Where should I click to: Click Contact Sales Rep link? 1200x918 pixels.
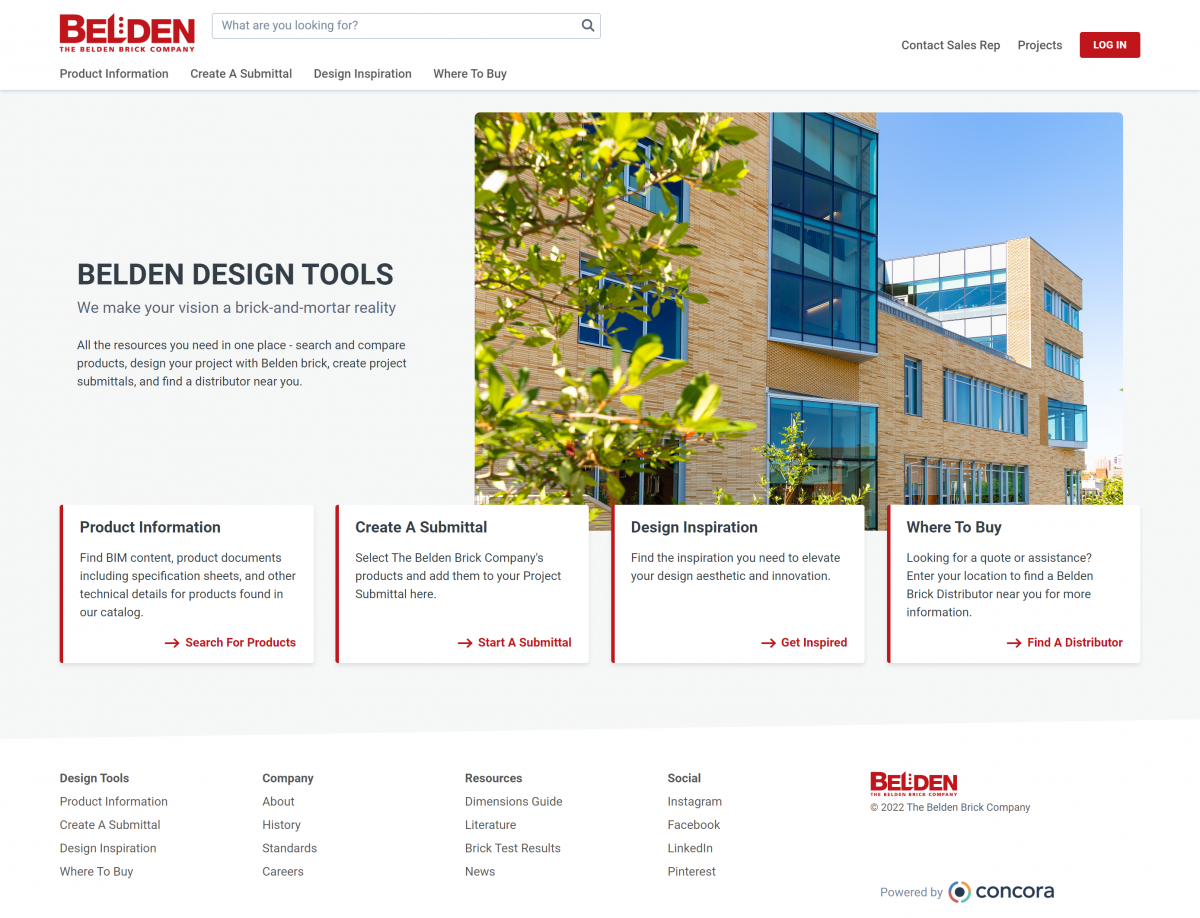950,45
